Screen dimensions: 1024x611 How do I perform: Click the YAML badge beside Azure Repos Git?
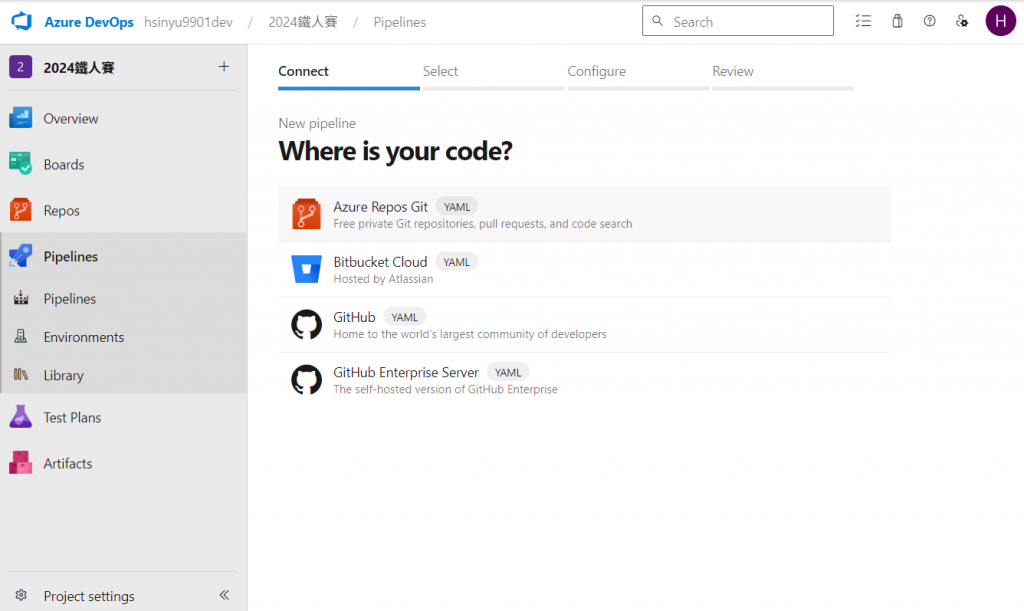(456, 207)
